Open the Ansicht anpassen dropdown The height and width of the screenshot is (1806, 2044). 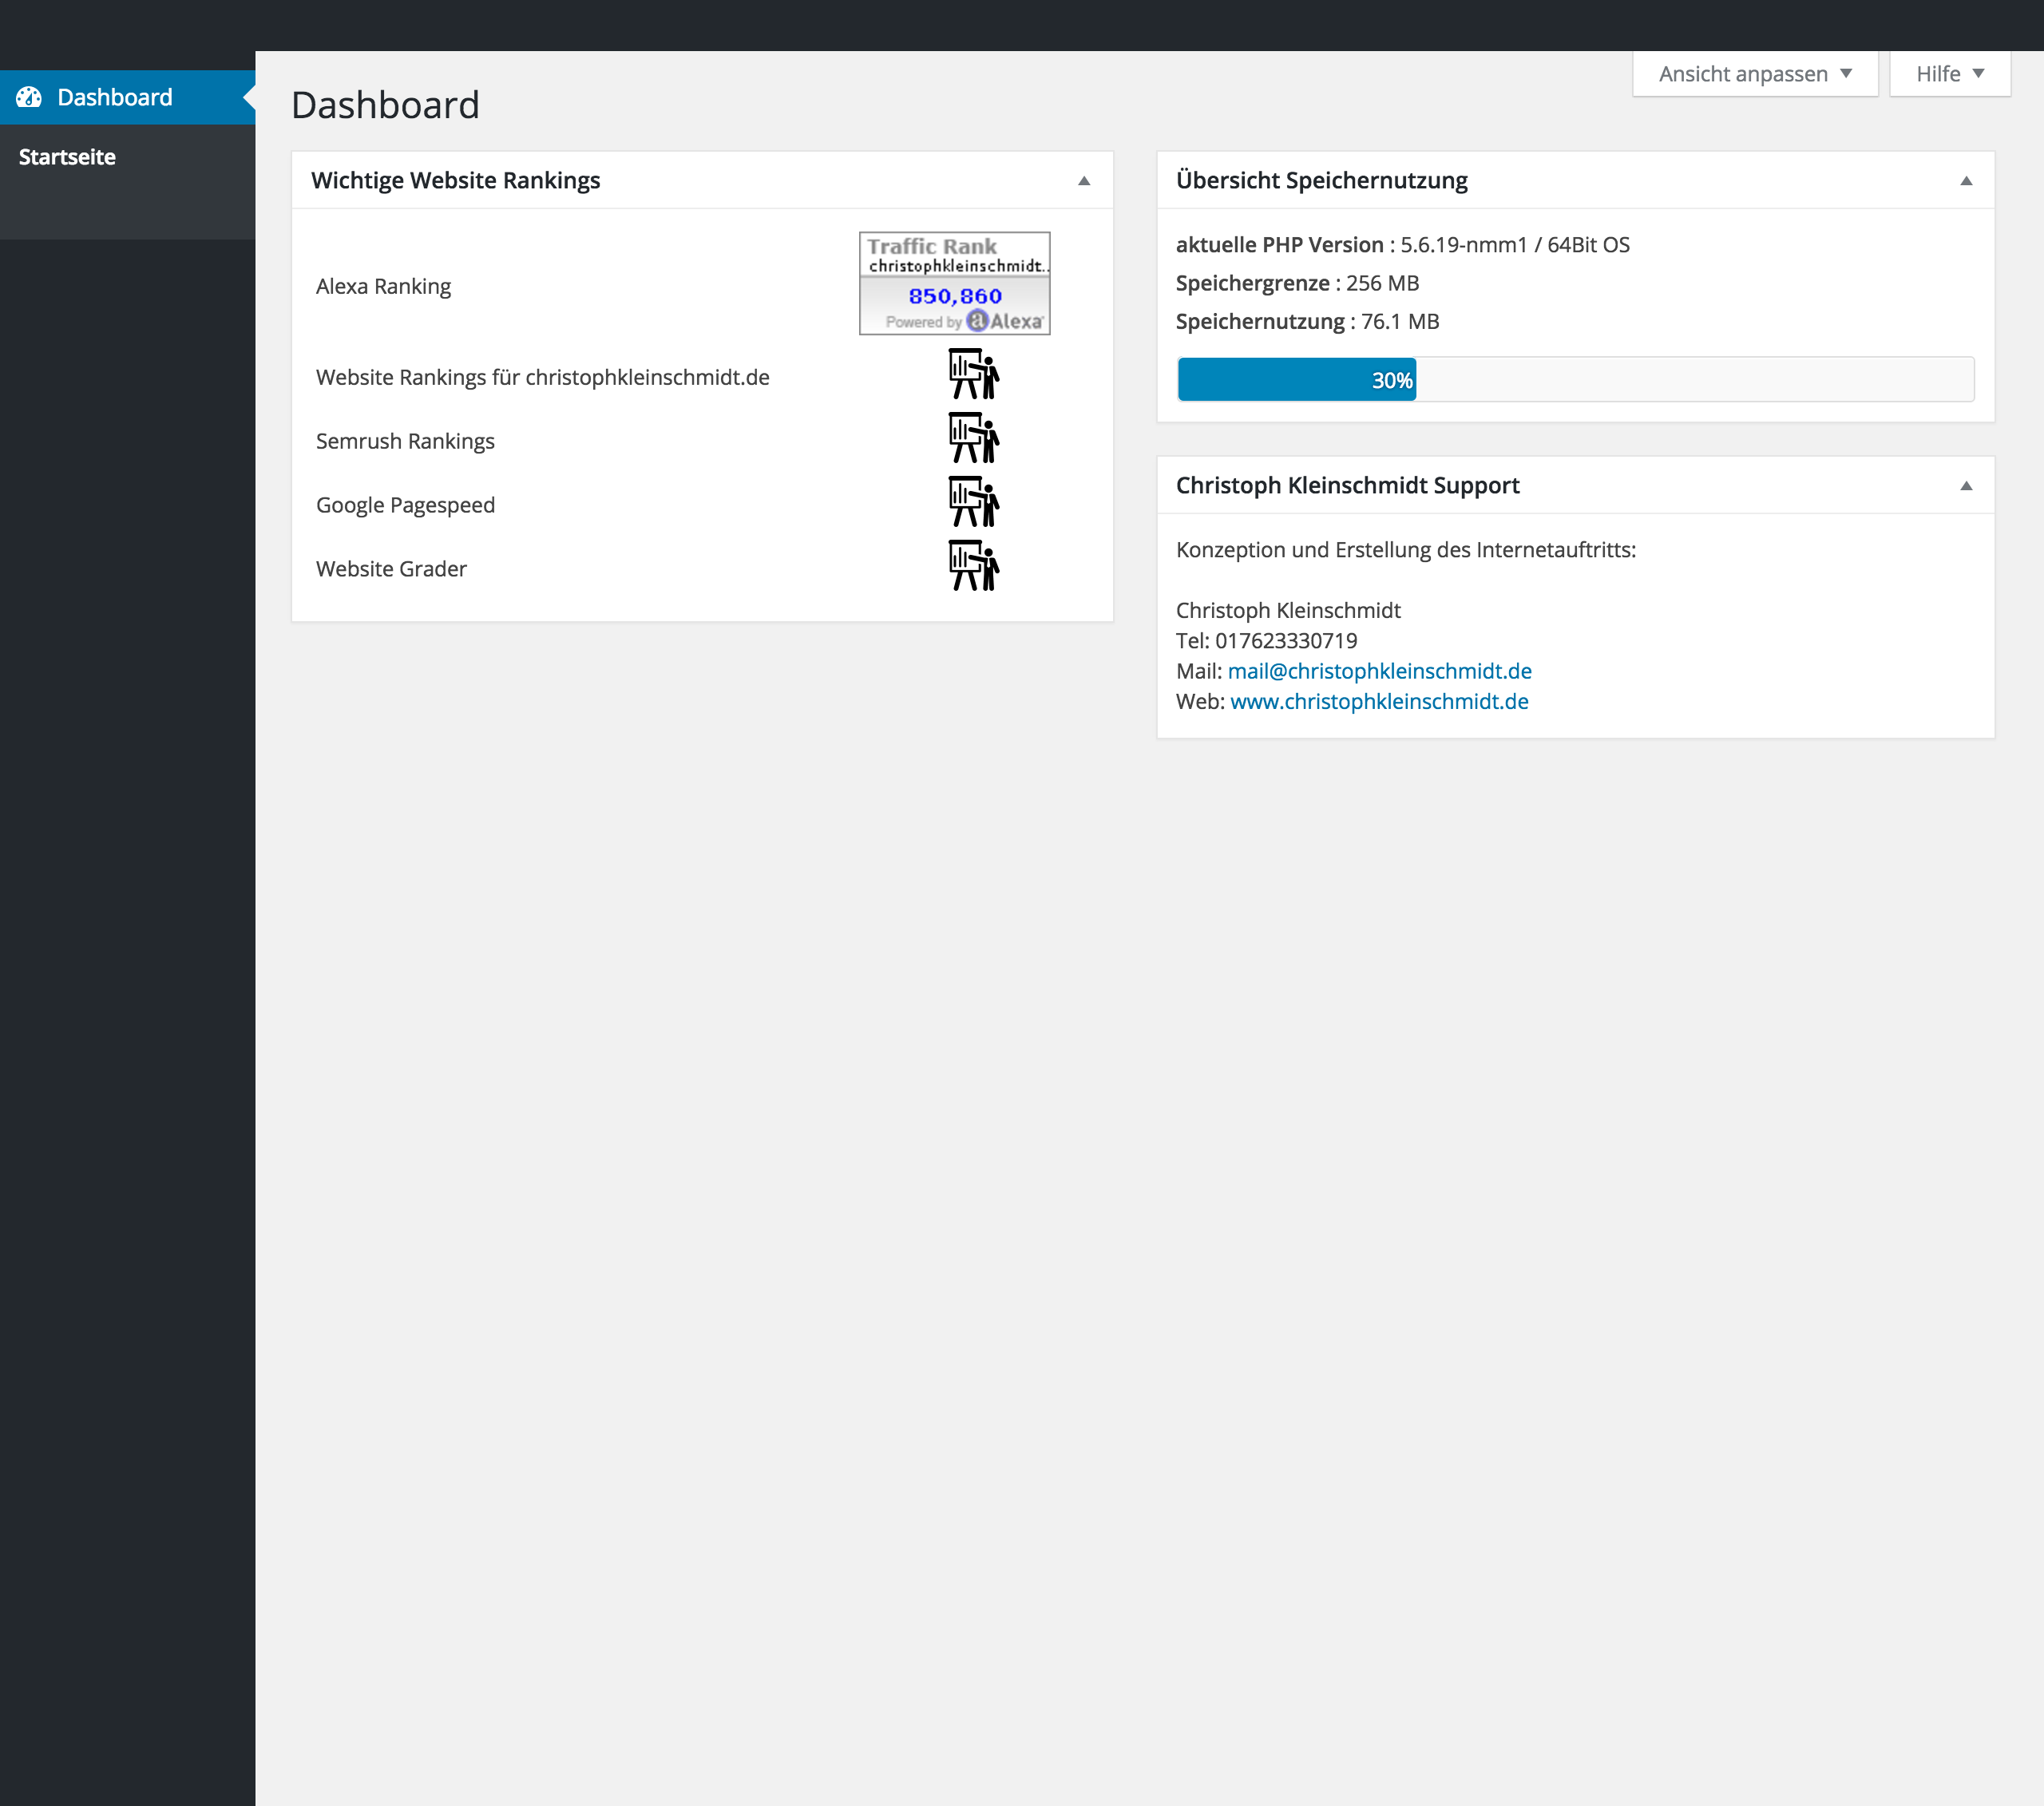point(1755,74)
